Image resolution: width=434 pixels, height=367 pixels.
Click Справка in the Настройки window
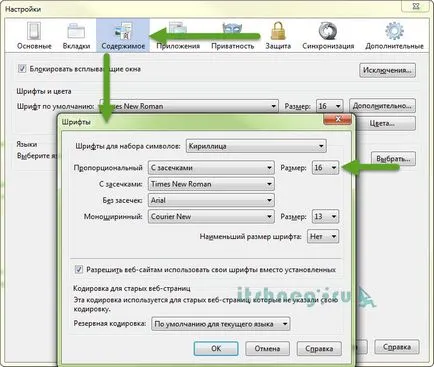coord(397,347)
